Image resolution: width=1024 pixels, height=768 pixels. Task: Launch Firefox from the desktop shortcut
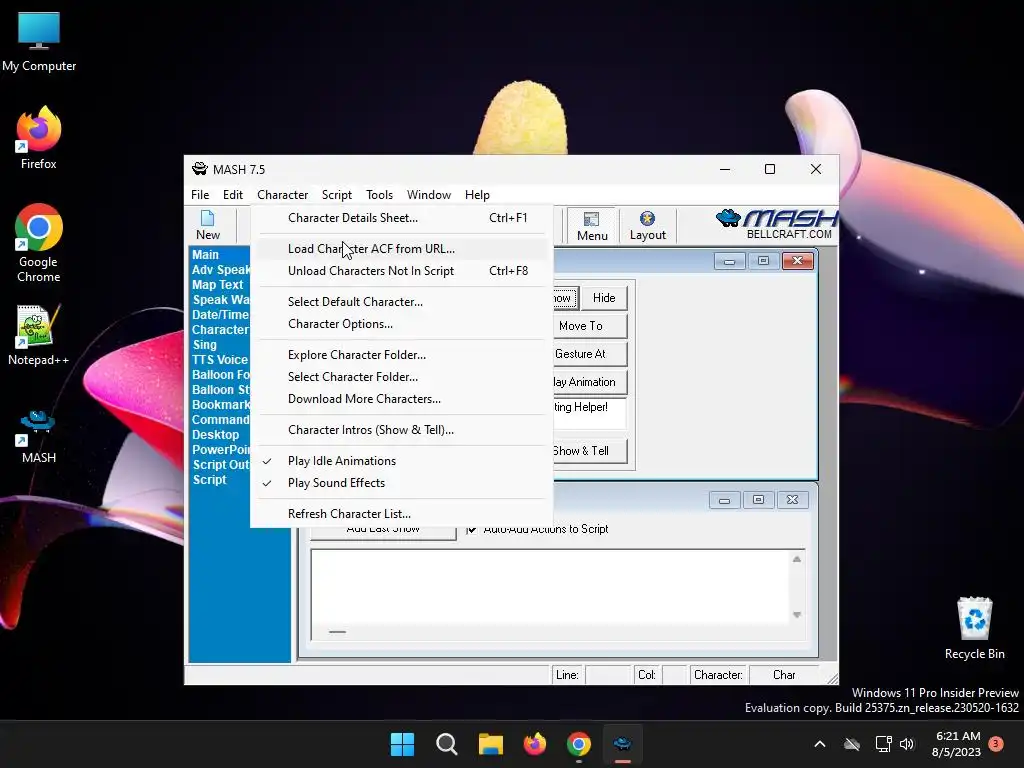[x=39, y=138]
